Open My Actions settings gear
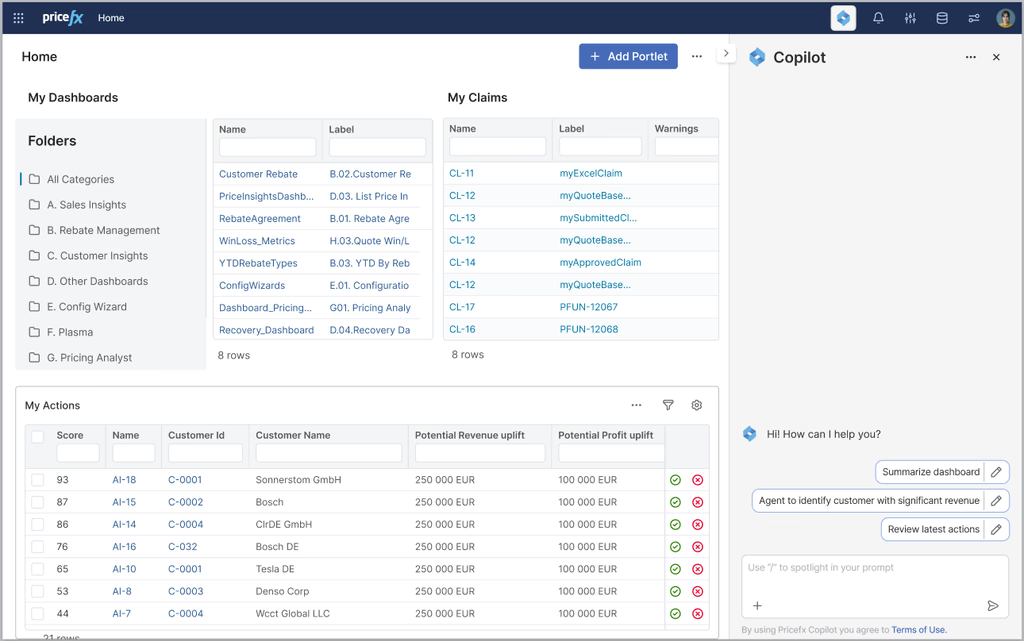 [697, 405]
